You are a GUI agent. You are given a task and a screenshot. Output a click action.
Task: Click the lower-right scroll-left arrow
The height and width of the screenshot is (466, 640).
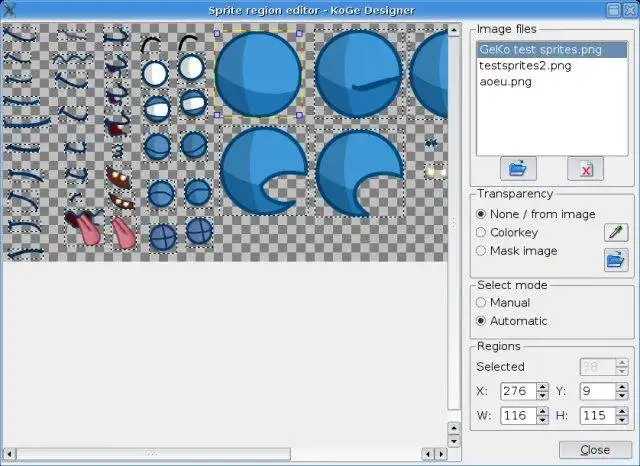(x=428, y=454)
